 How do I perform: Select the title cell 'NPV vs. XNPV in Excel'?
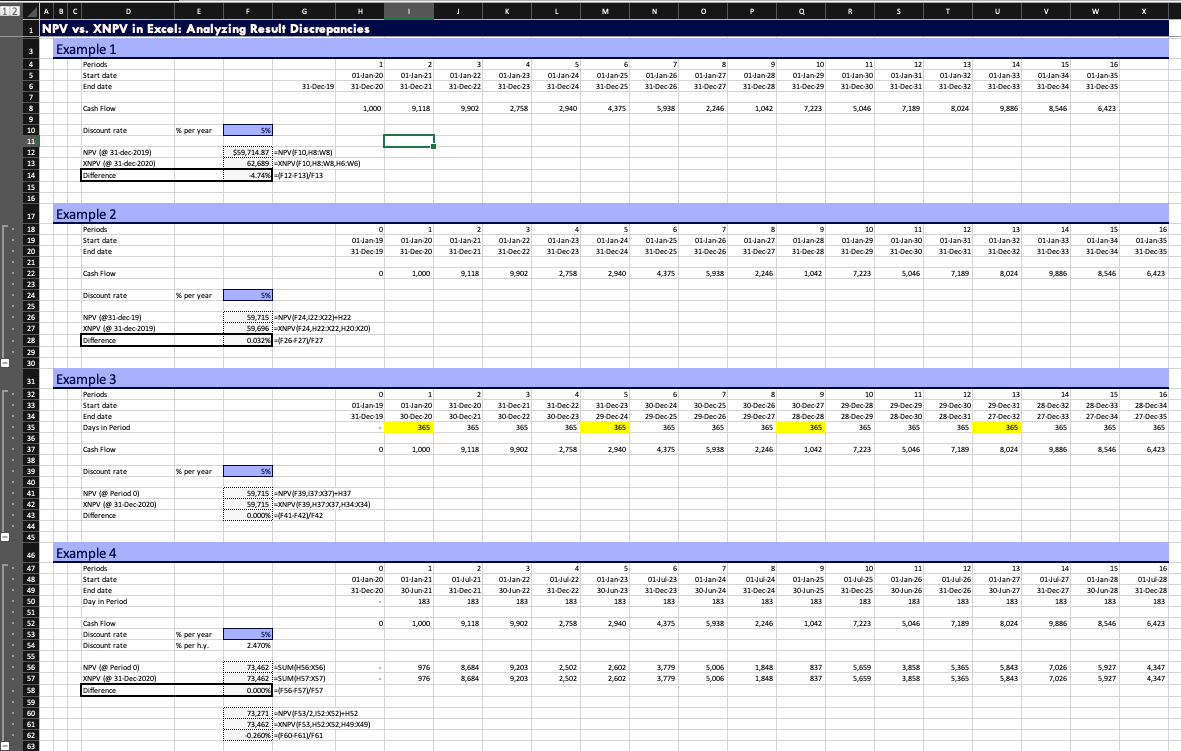(x=206, y=29)
